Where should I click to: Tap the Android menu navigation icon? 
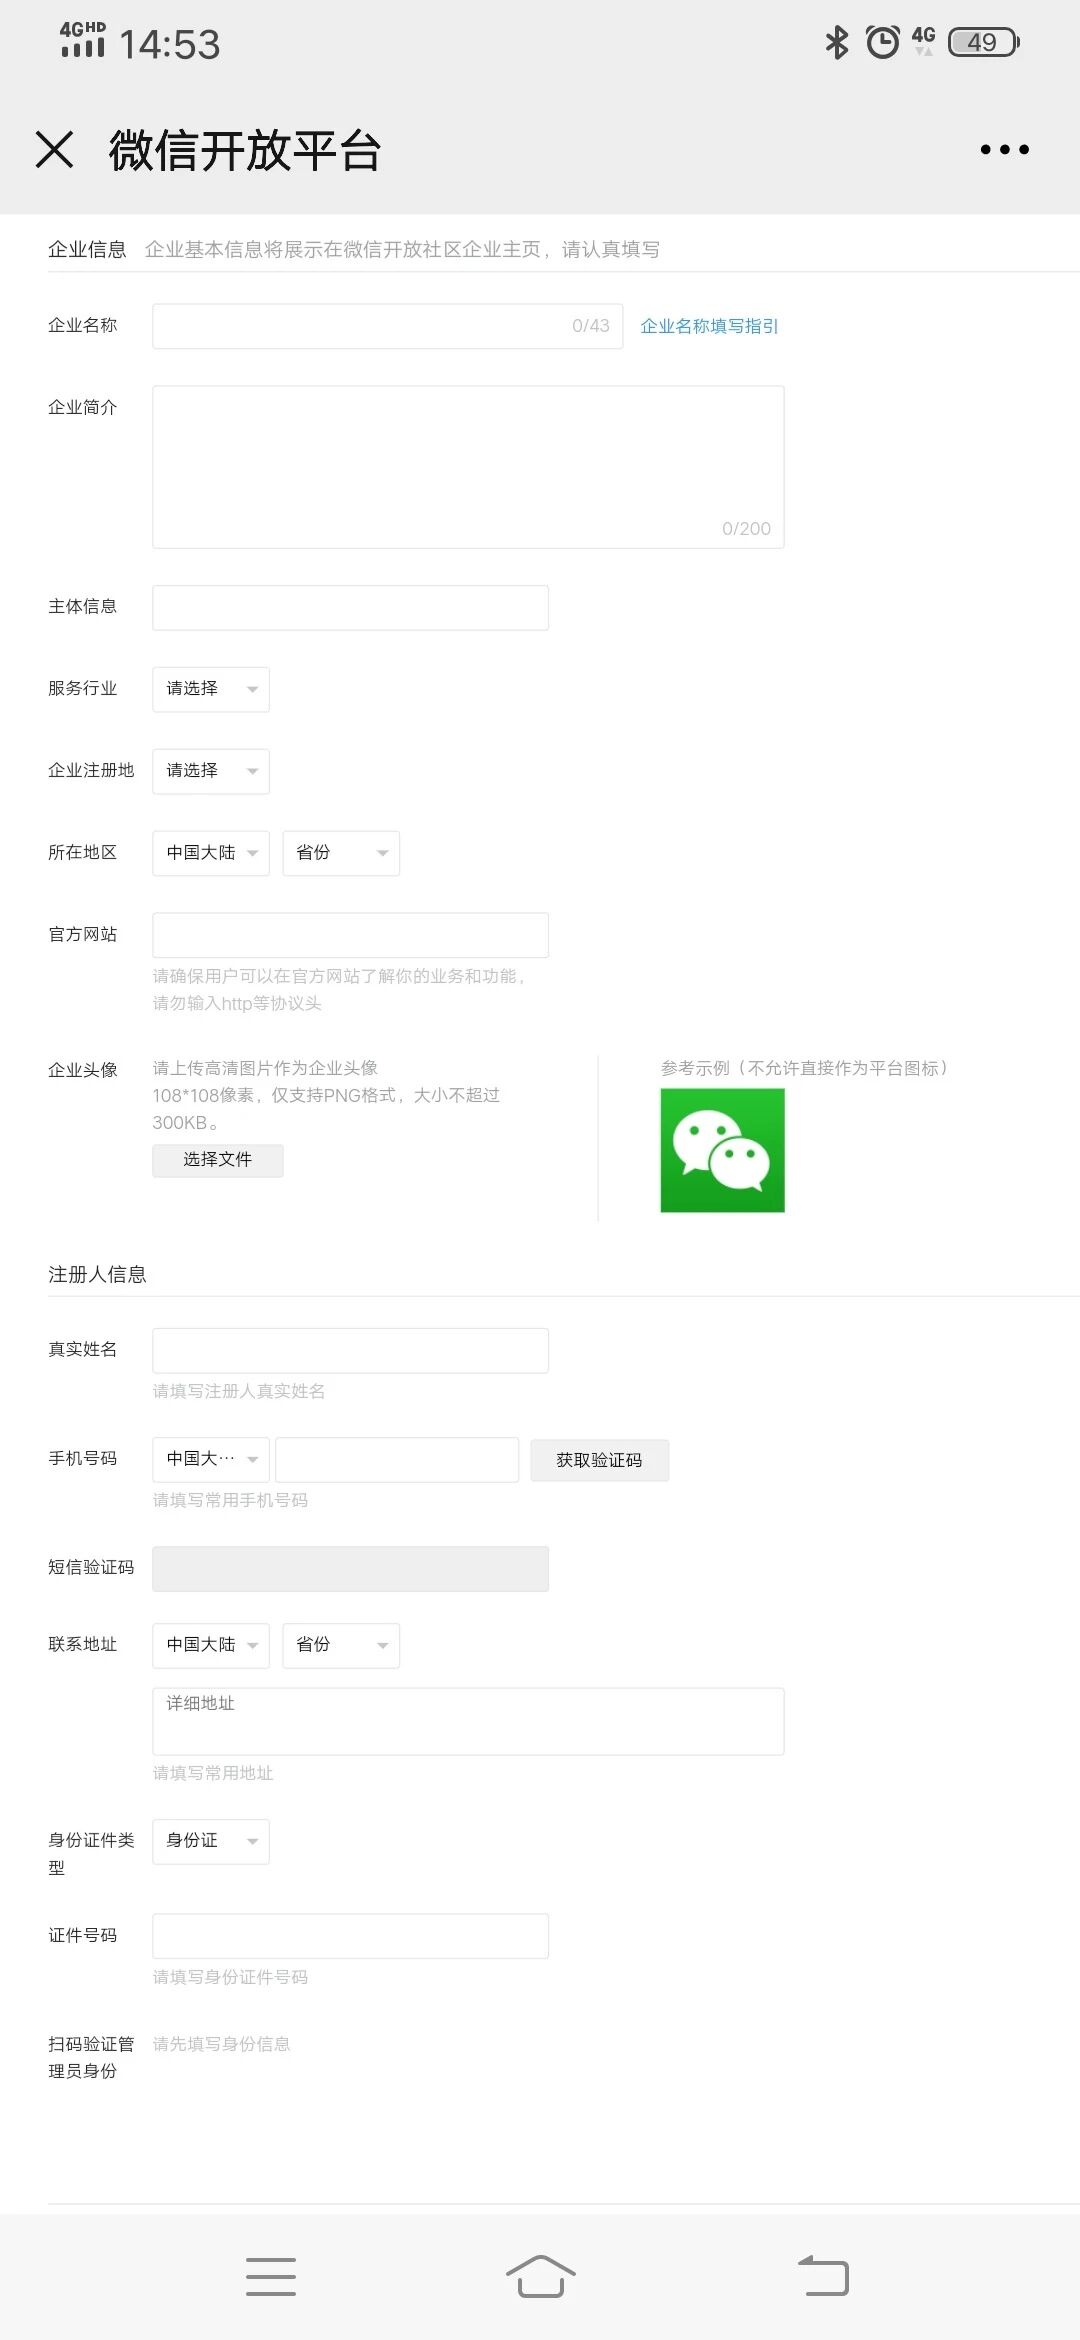(x=271, y=2276)
